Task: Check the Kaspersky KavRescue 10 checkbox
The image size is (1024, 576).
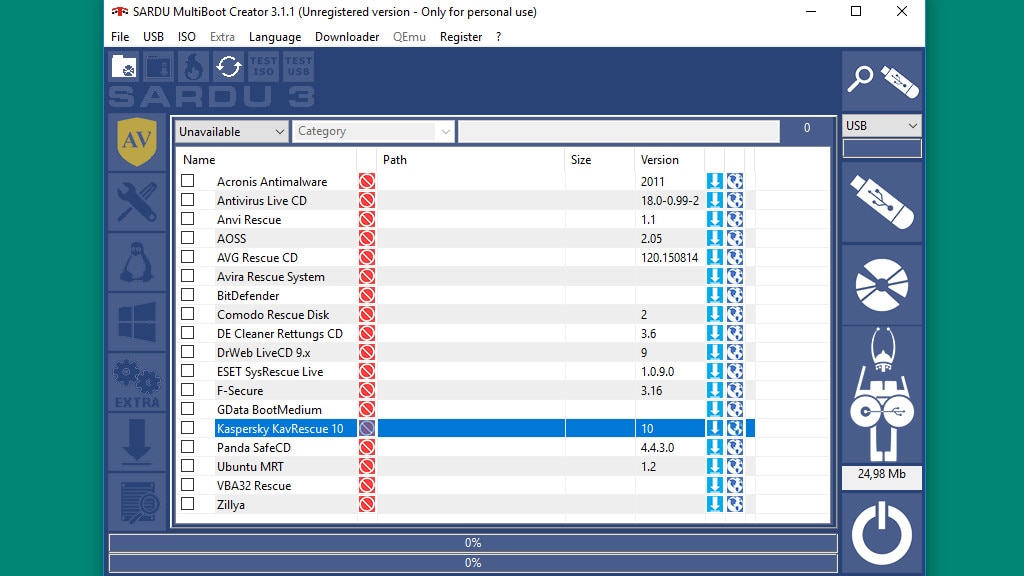Action: pos(188,427)
